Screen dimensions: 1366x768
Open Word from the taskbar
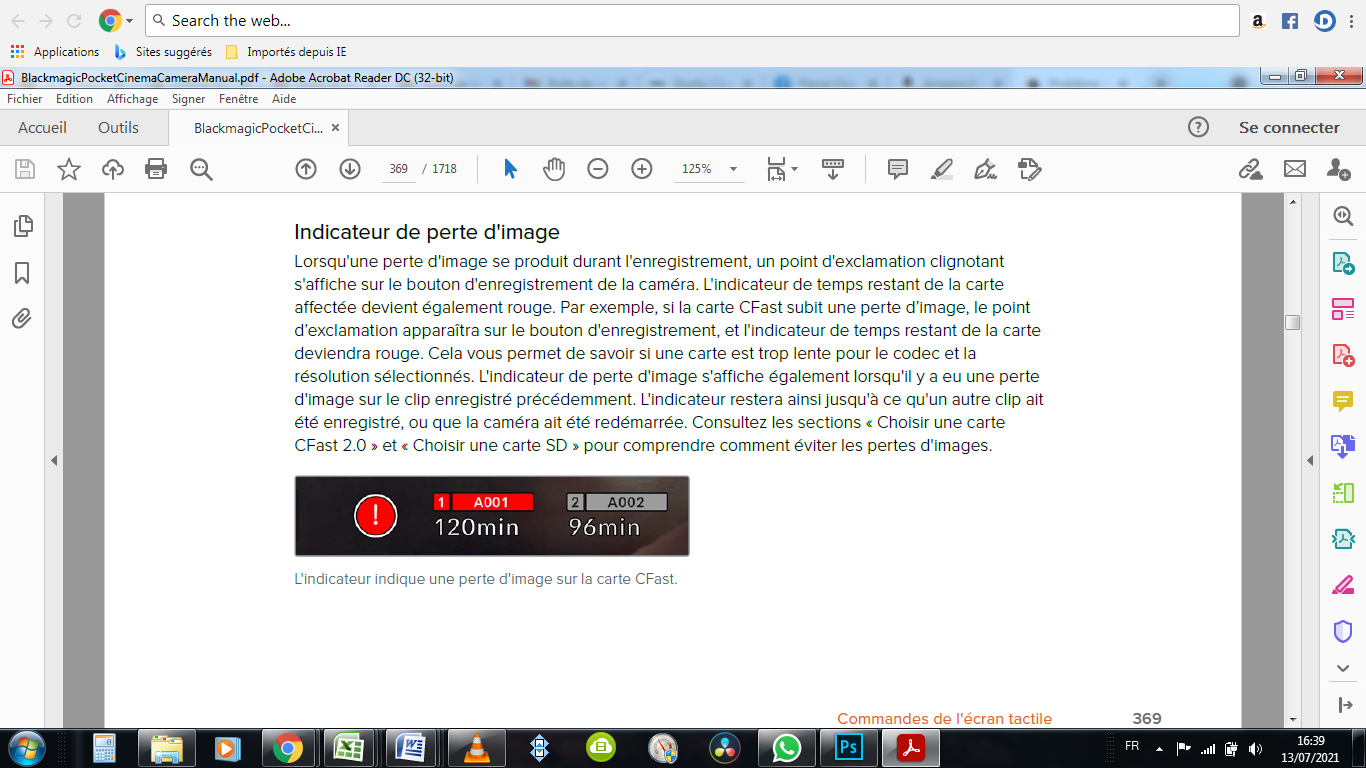(411, 747)
